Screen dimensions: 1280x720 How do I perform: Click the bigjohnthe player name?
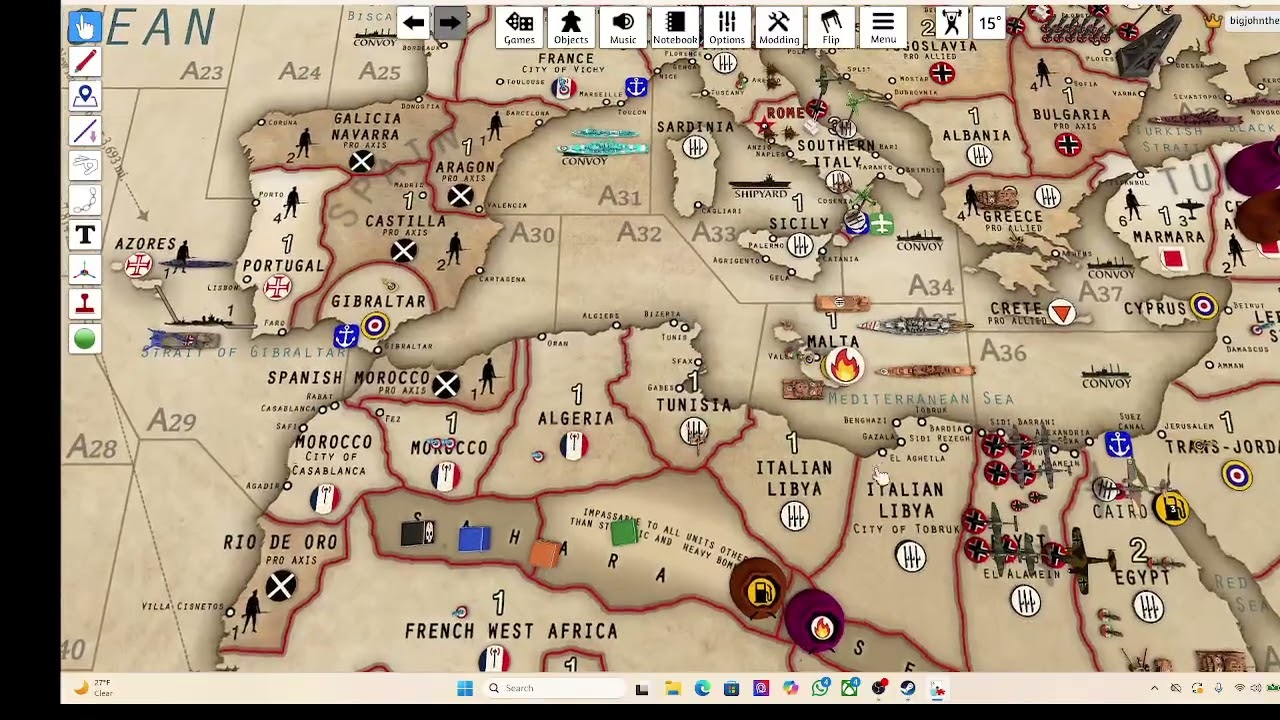click(1253, 21)
